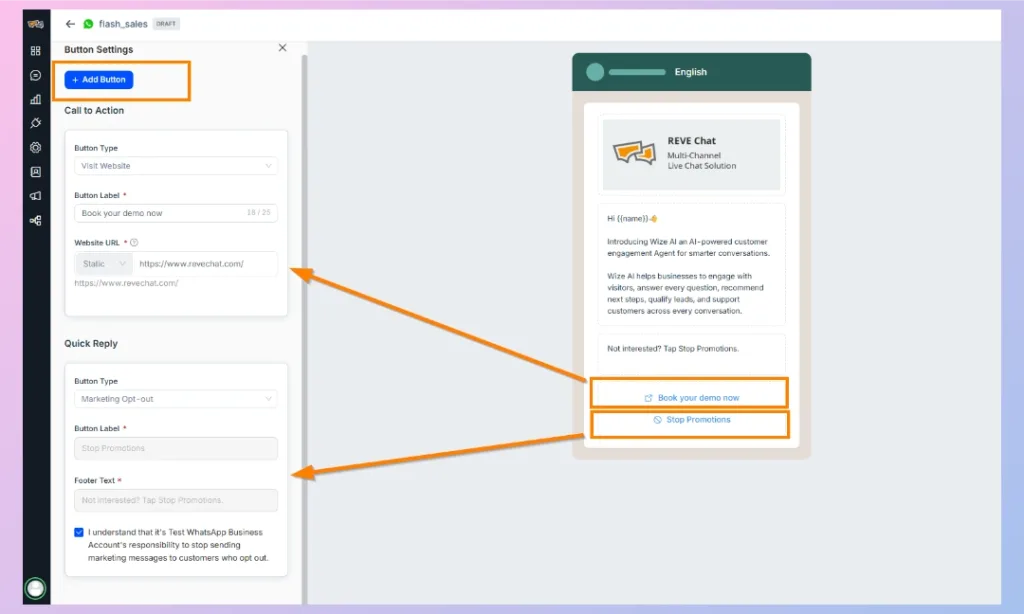Open the campaigns megaphone sidebar icon
Screen dimensions: 1024x614
point(35,196)
